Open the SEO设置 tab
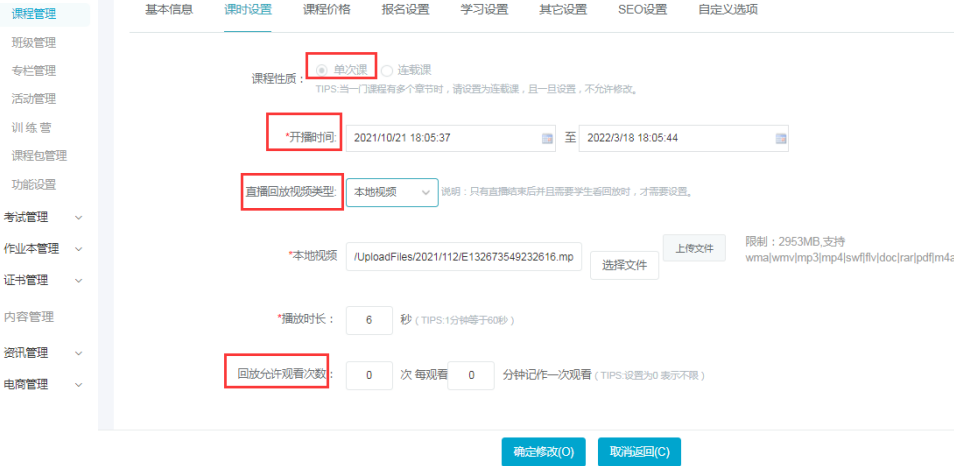954x466 pixels. (641, 10)
